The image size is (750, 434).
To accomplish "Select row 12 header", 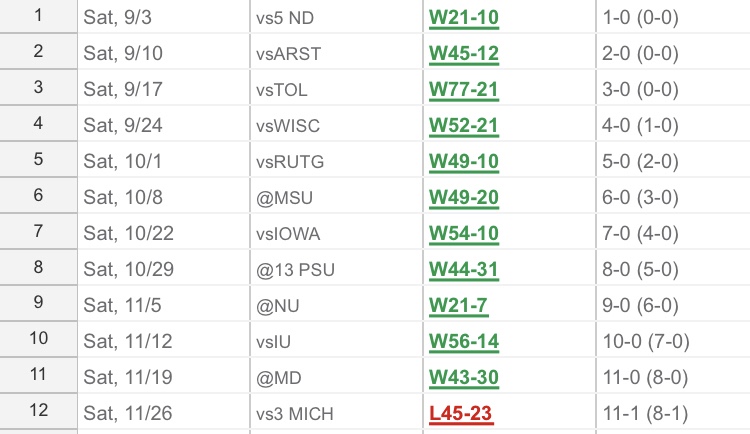I will pos(38,412).
